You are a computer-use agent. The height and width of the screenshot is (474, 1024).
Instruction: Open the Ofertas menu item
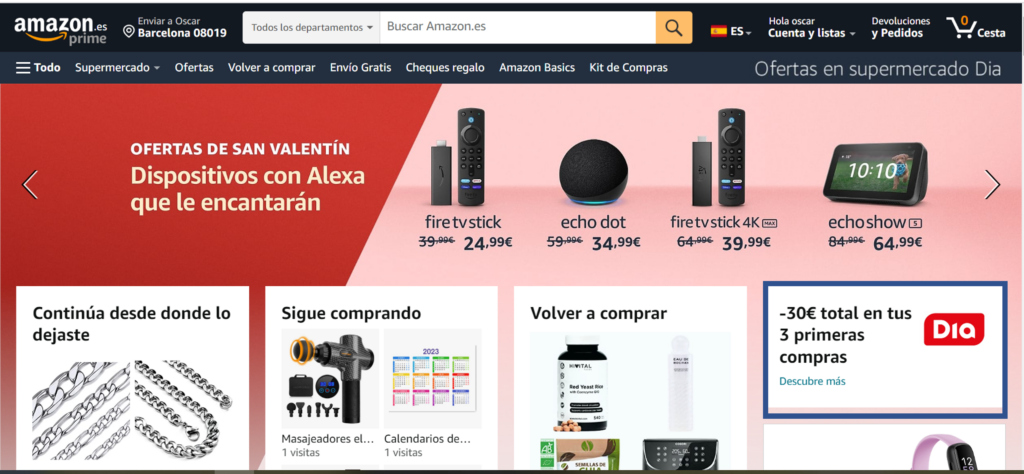(194, 67)
